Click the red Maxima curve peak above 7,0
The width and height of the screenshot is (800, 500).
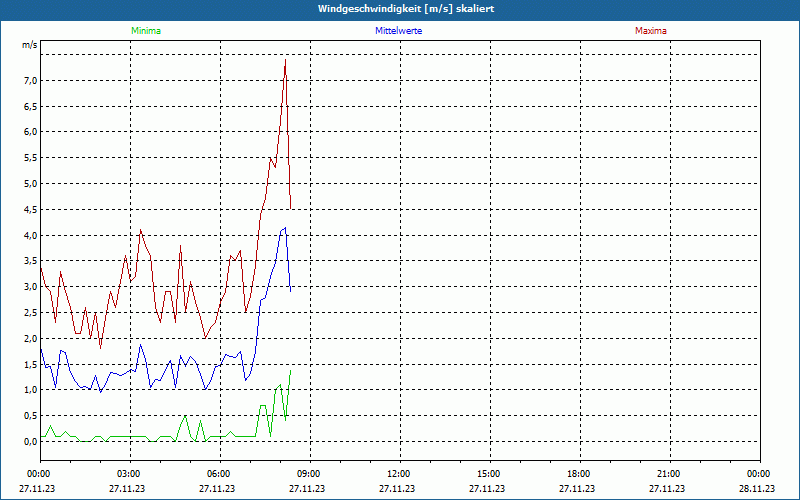pos(285,61)
